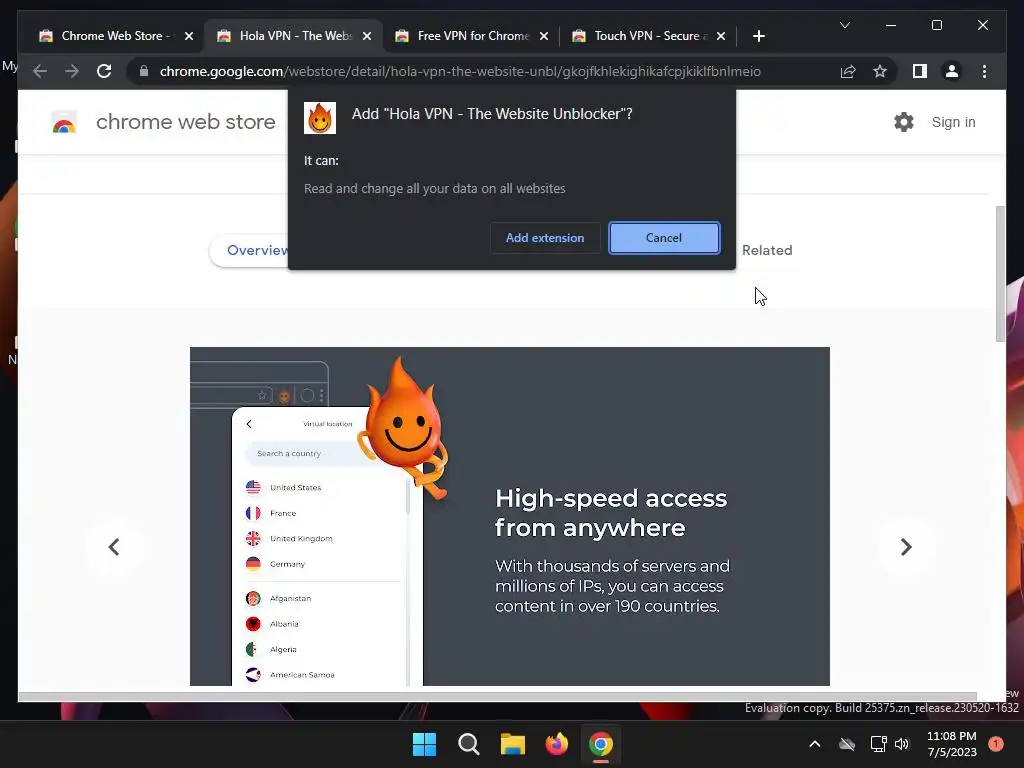Show previous screenshot in carousel

[x=114, y=547]
